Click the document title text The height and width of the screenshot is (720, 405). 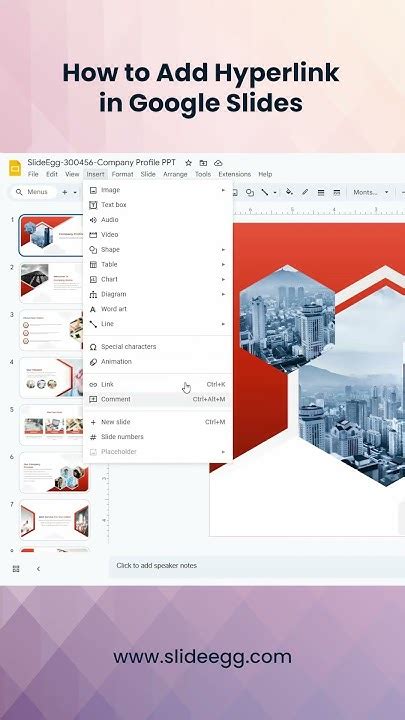pos(101,163)
